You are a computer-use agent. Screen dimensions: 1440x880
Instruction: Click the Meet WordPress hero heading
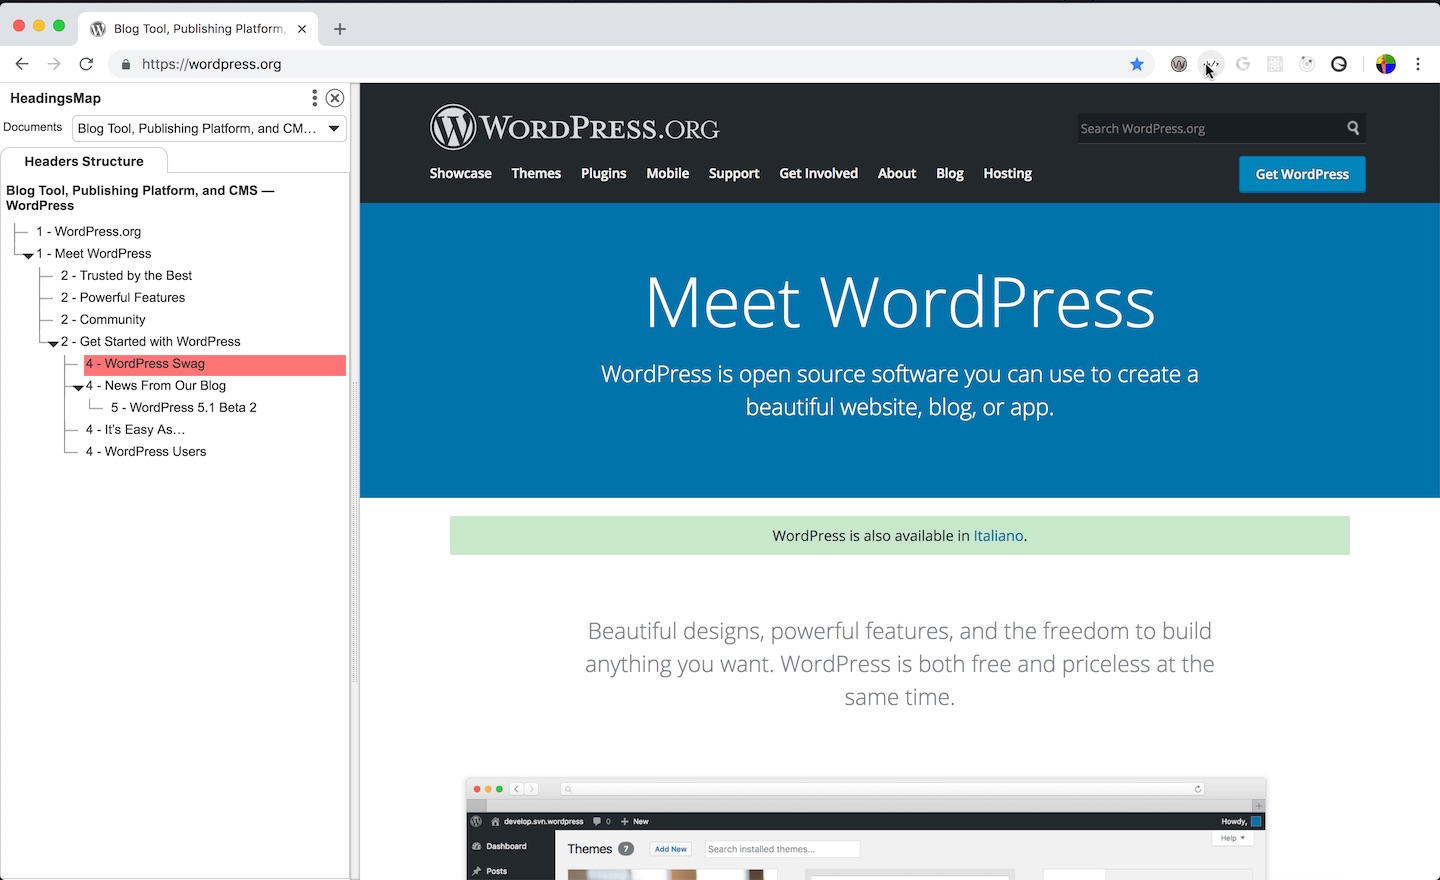pyautogui.click(x=900, y=302)
